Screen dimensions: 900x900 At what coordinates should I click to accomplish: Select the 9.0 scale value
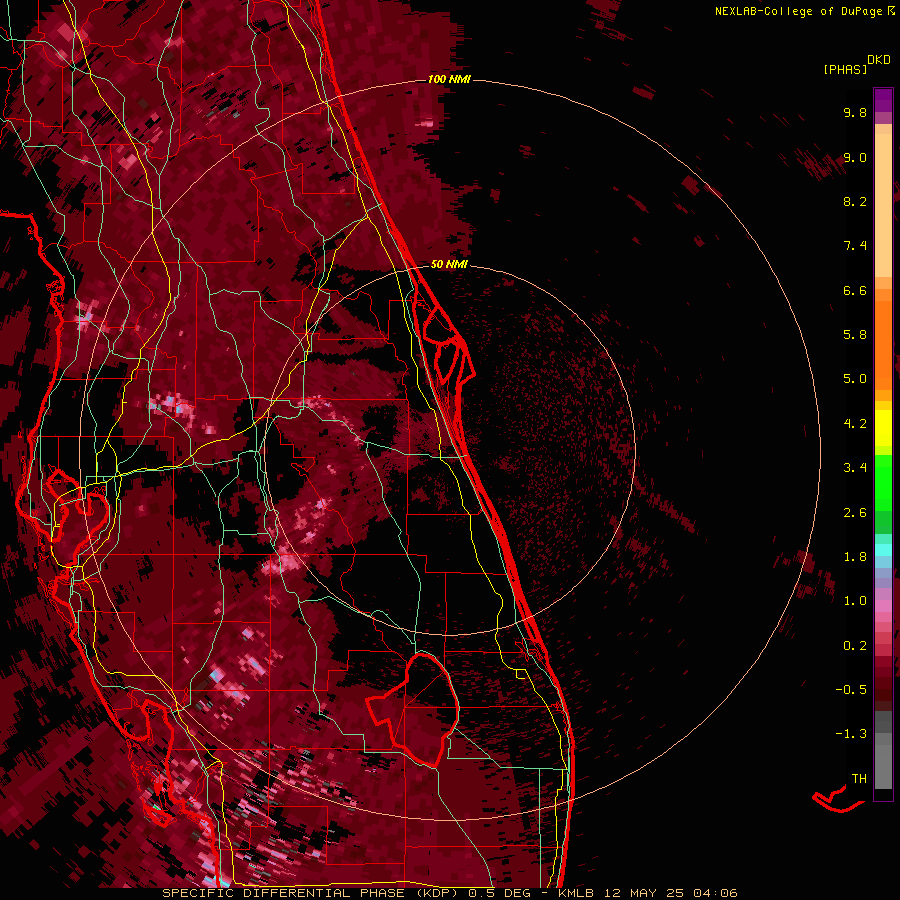pos(855,157)
